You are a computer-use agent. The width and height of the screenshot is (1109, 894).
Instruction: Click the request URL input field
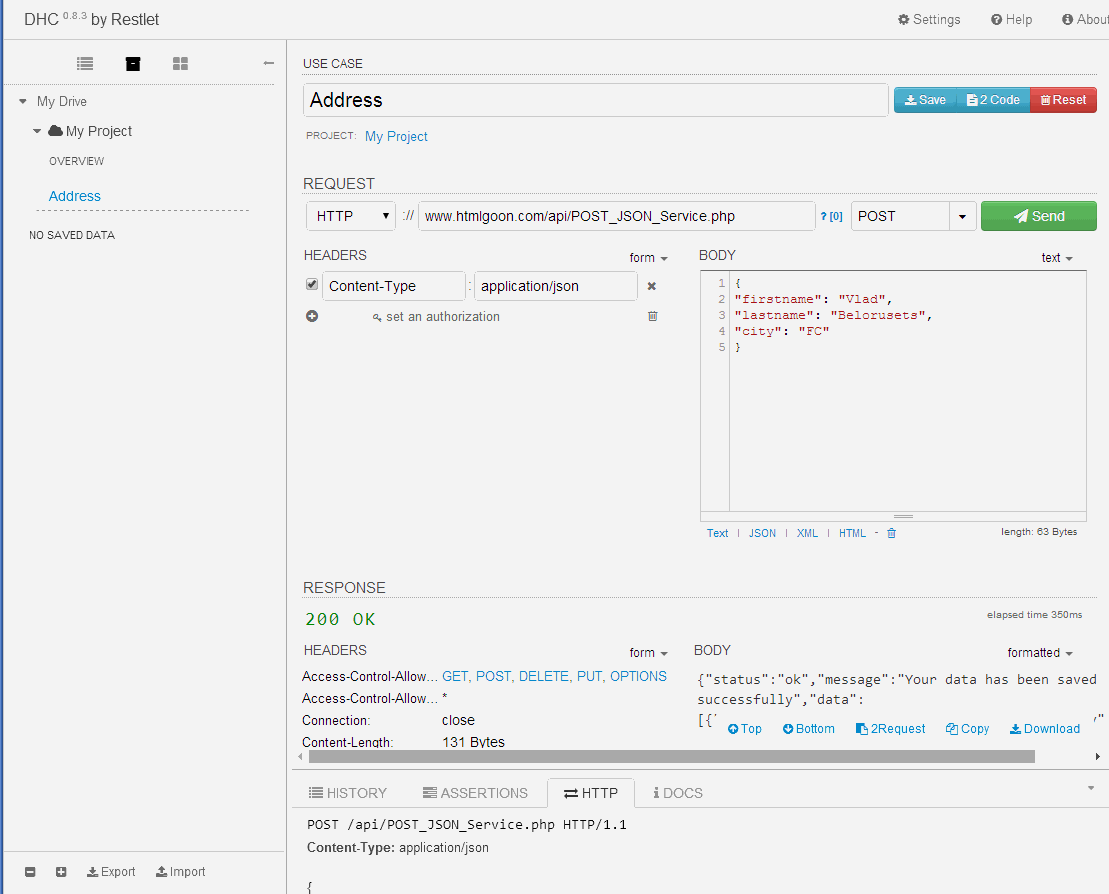tap(616, 216)
